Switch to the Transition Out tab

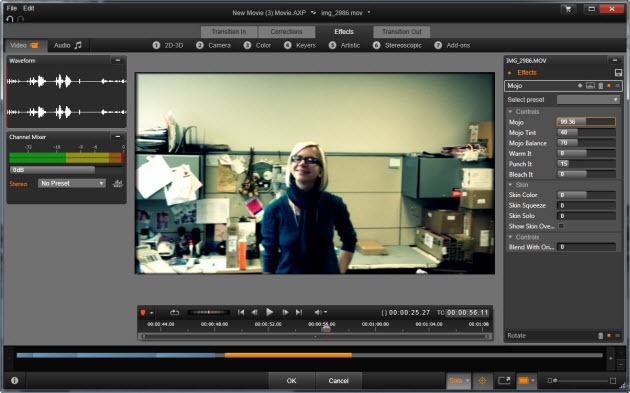point(401,31)
